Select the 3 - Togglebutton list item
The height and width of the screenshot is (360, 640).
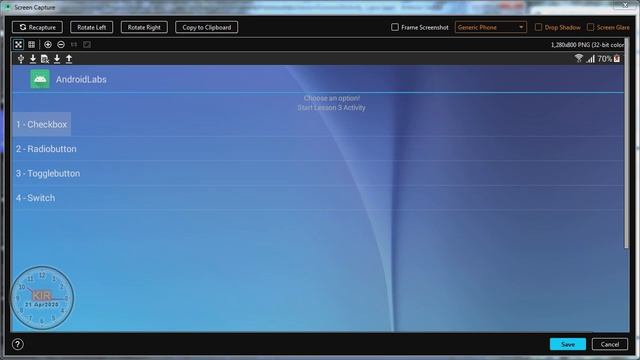318,173
